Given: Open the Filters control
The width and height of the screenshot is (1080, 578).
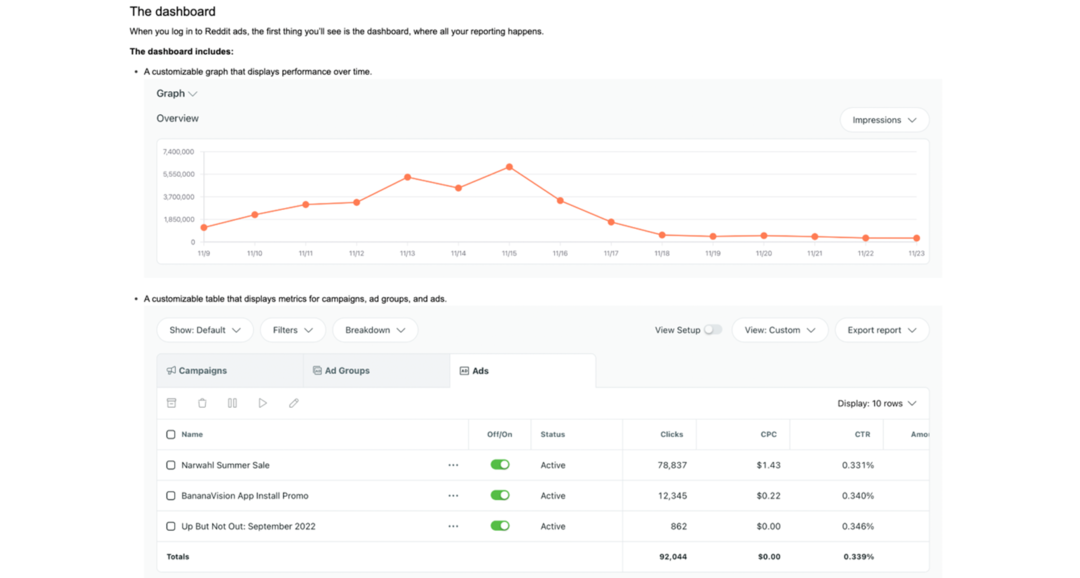Looking at the screenshot, I should click(x=292, y=330).
